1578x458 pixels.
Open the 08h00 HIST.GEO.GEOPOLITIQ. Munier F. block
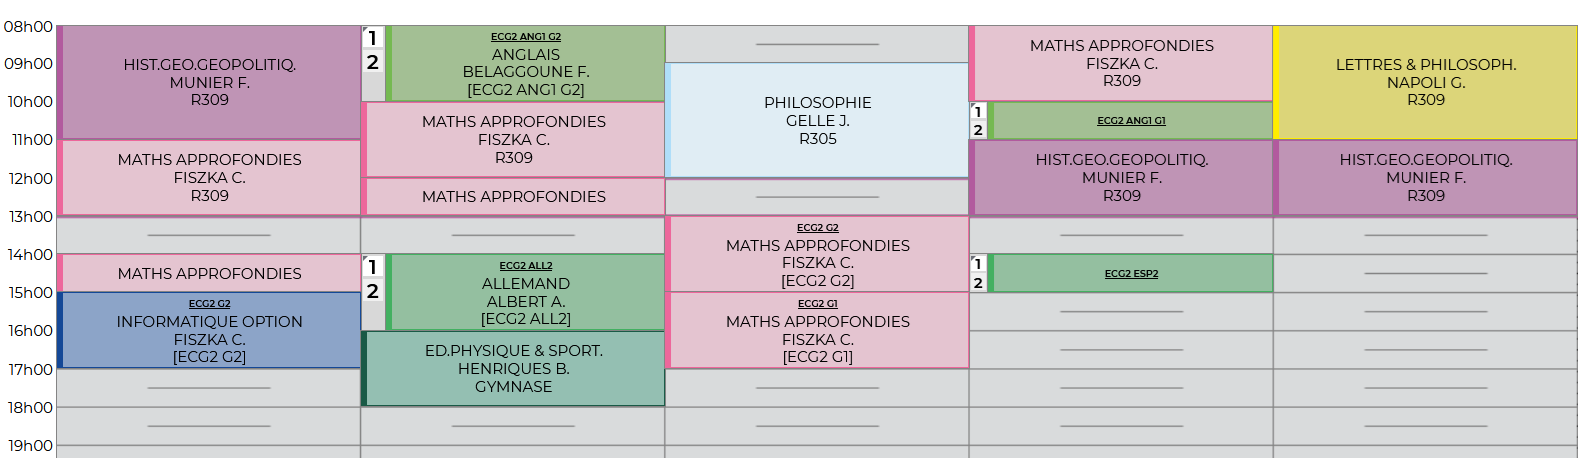(x=209, y=82)
